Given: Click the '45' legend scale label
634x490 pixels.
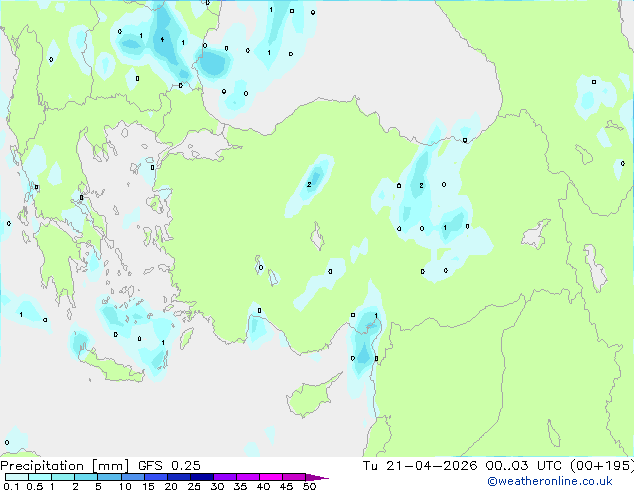Looking at the screenshot, I should point(287,486).
